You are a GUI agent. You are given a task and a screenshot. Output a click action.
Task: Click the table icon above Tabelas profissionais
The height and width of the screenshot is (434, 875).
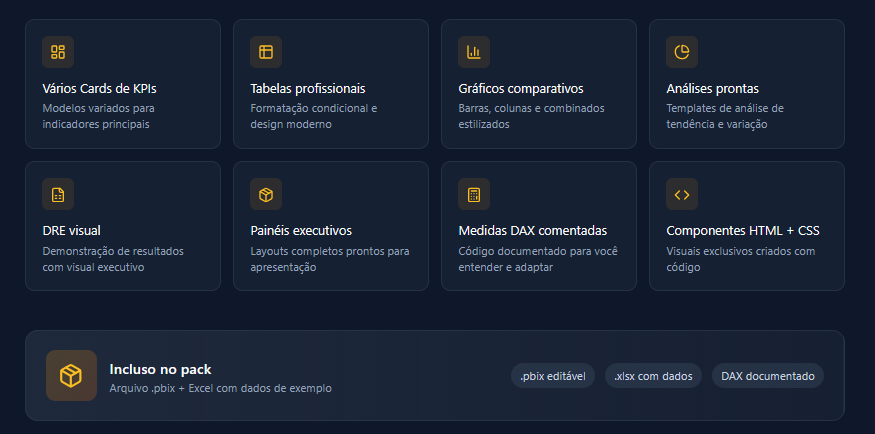point(266,52)
